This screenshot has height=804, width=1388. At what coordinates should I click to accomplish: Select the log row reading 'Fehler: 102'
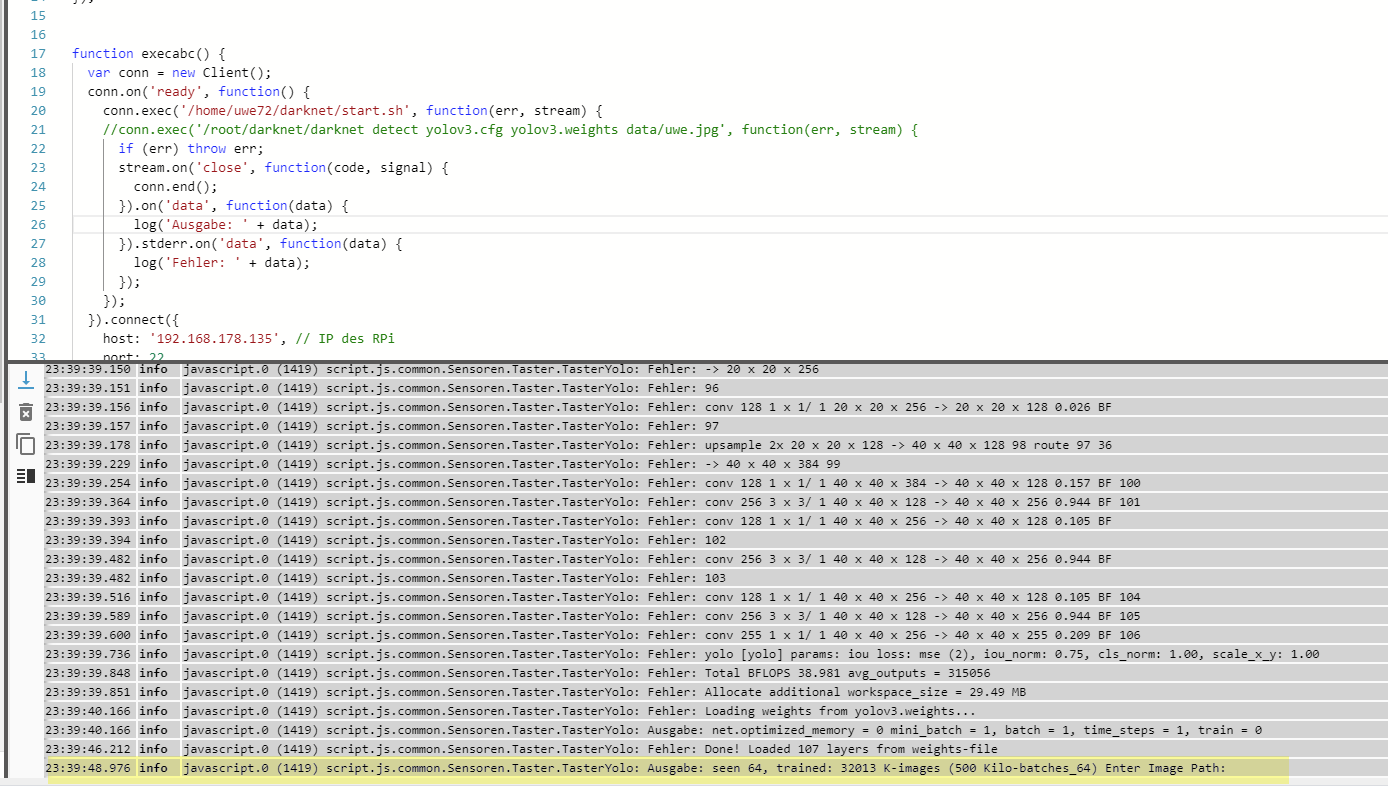tap(715, 540)
